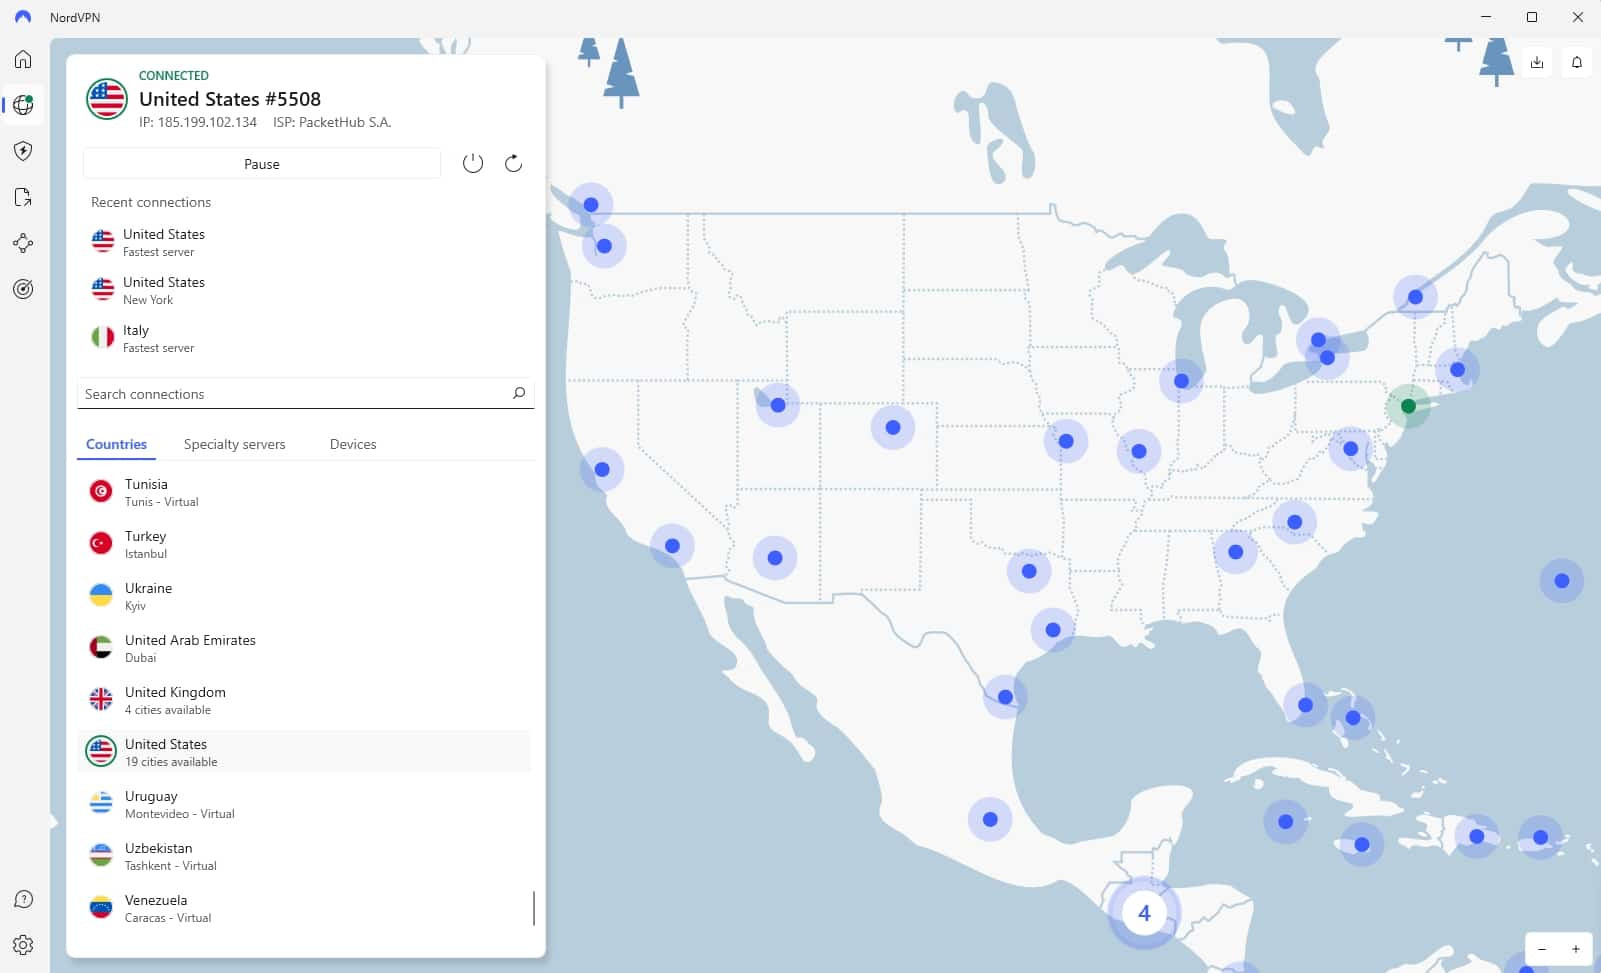Click the Tunisia flag icon
The height and width of the screenshot is (973, 1601).
(101, 491)
